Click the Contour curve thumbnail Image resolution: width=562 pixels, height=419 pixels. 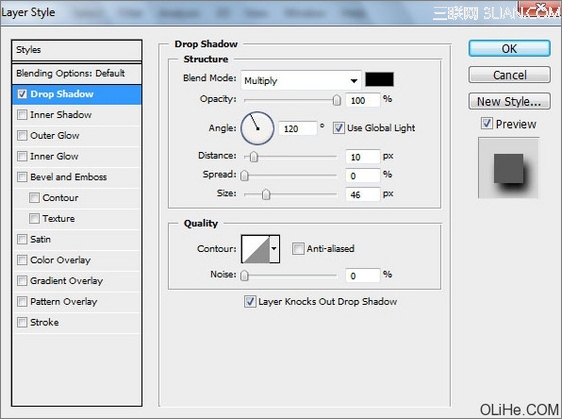(256, 249)
